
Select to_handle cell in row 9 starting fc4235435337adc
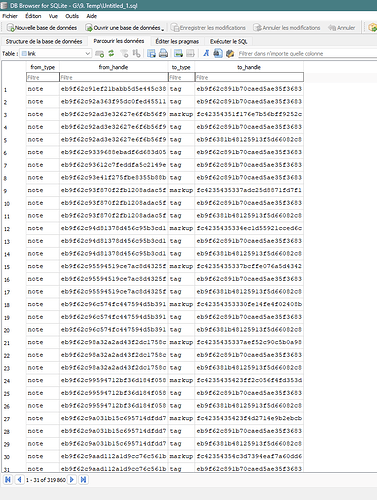tap(249, 190)
